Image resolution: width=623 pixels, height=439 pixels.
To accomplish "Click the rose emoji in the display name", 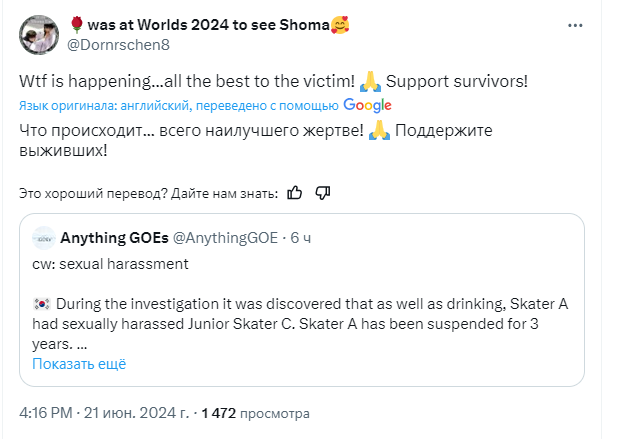I will [73, 24].
